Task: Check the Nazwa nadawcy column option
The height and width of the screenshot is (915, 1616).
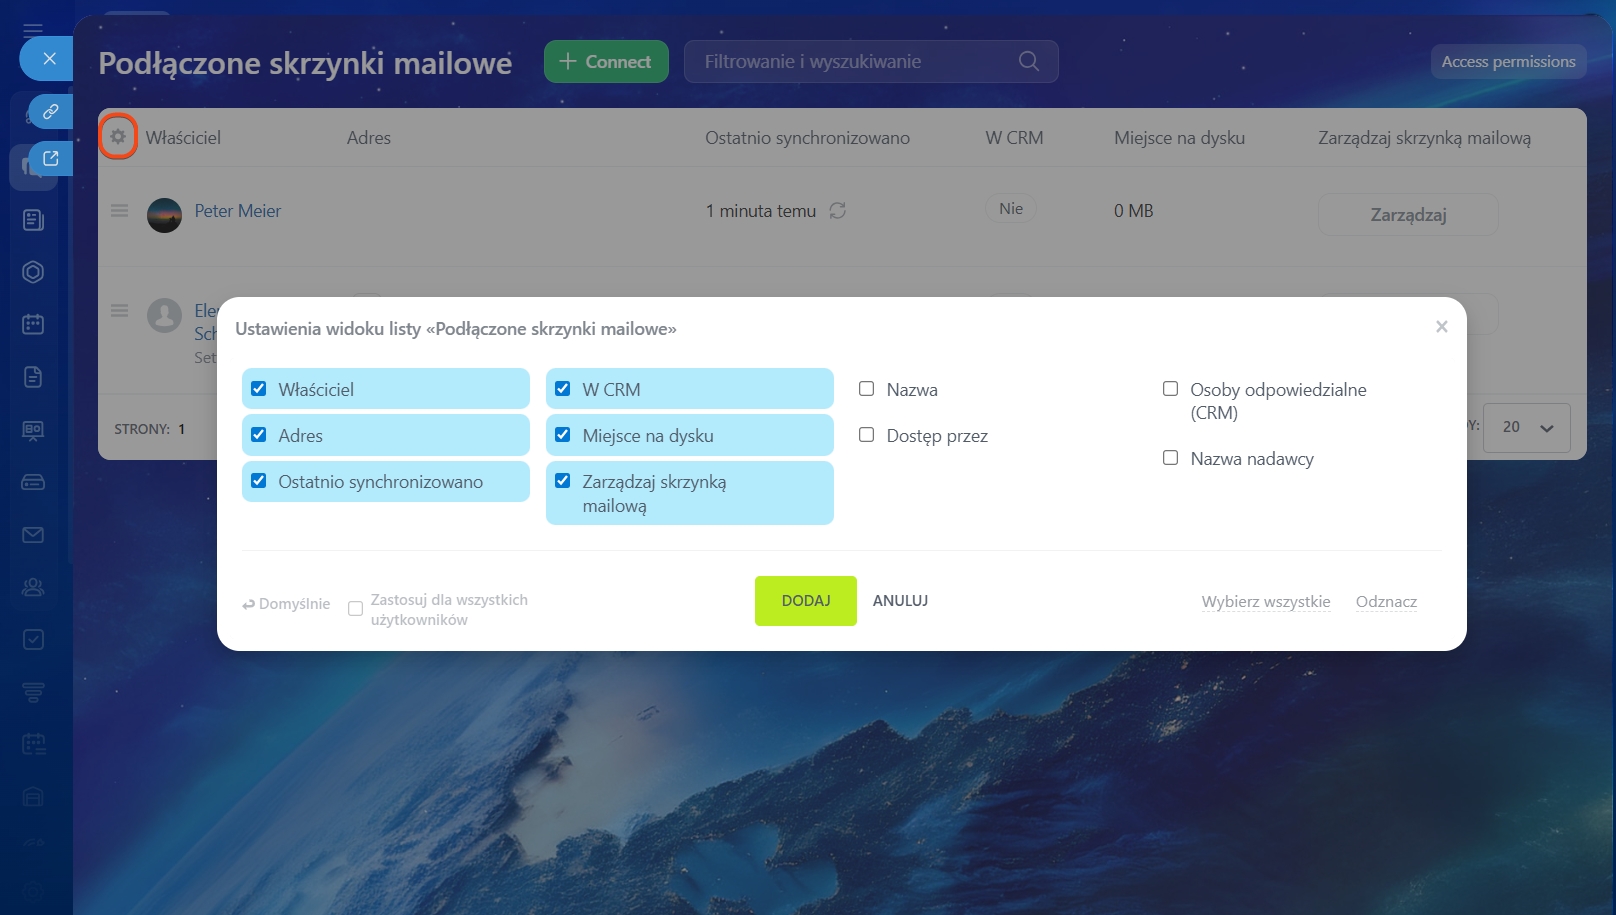Action: [1170, 458]
